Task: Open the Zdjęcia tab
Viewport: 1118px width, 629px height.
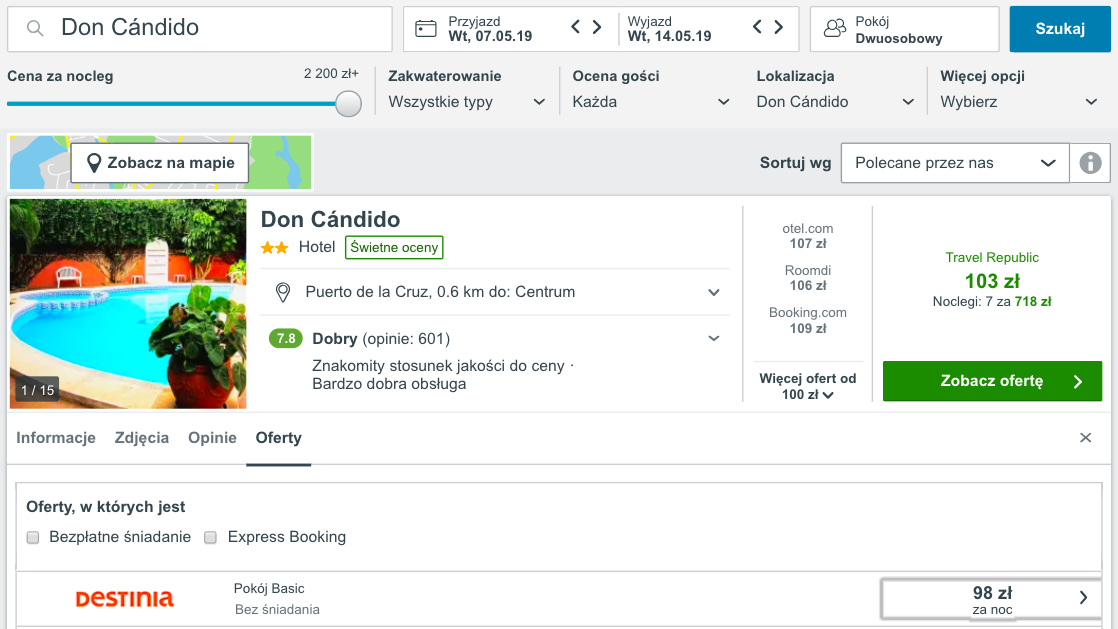Action: coord(142,438)
